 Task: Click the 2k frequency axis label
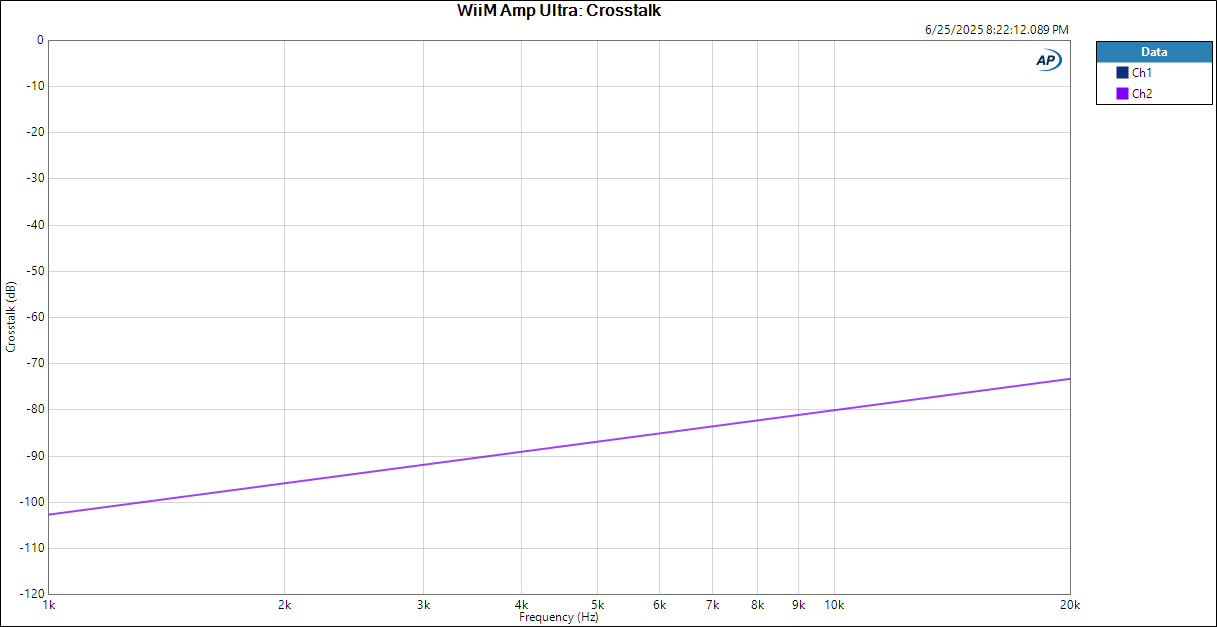(284, 605)
